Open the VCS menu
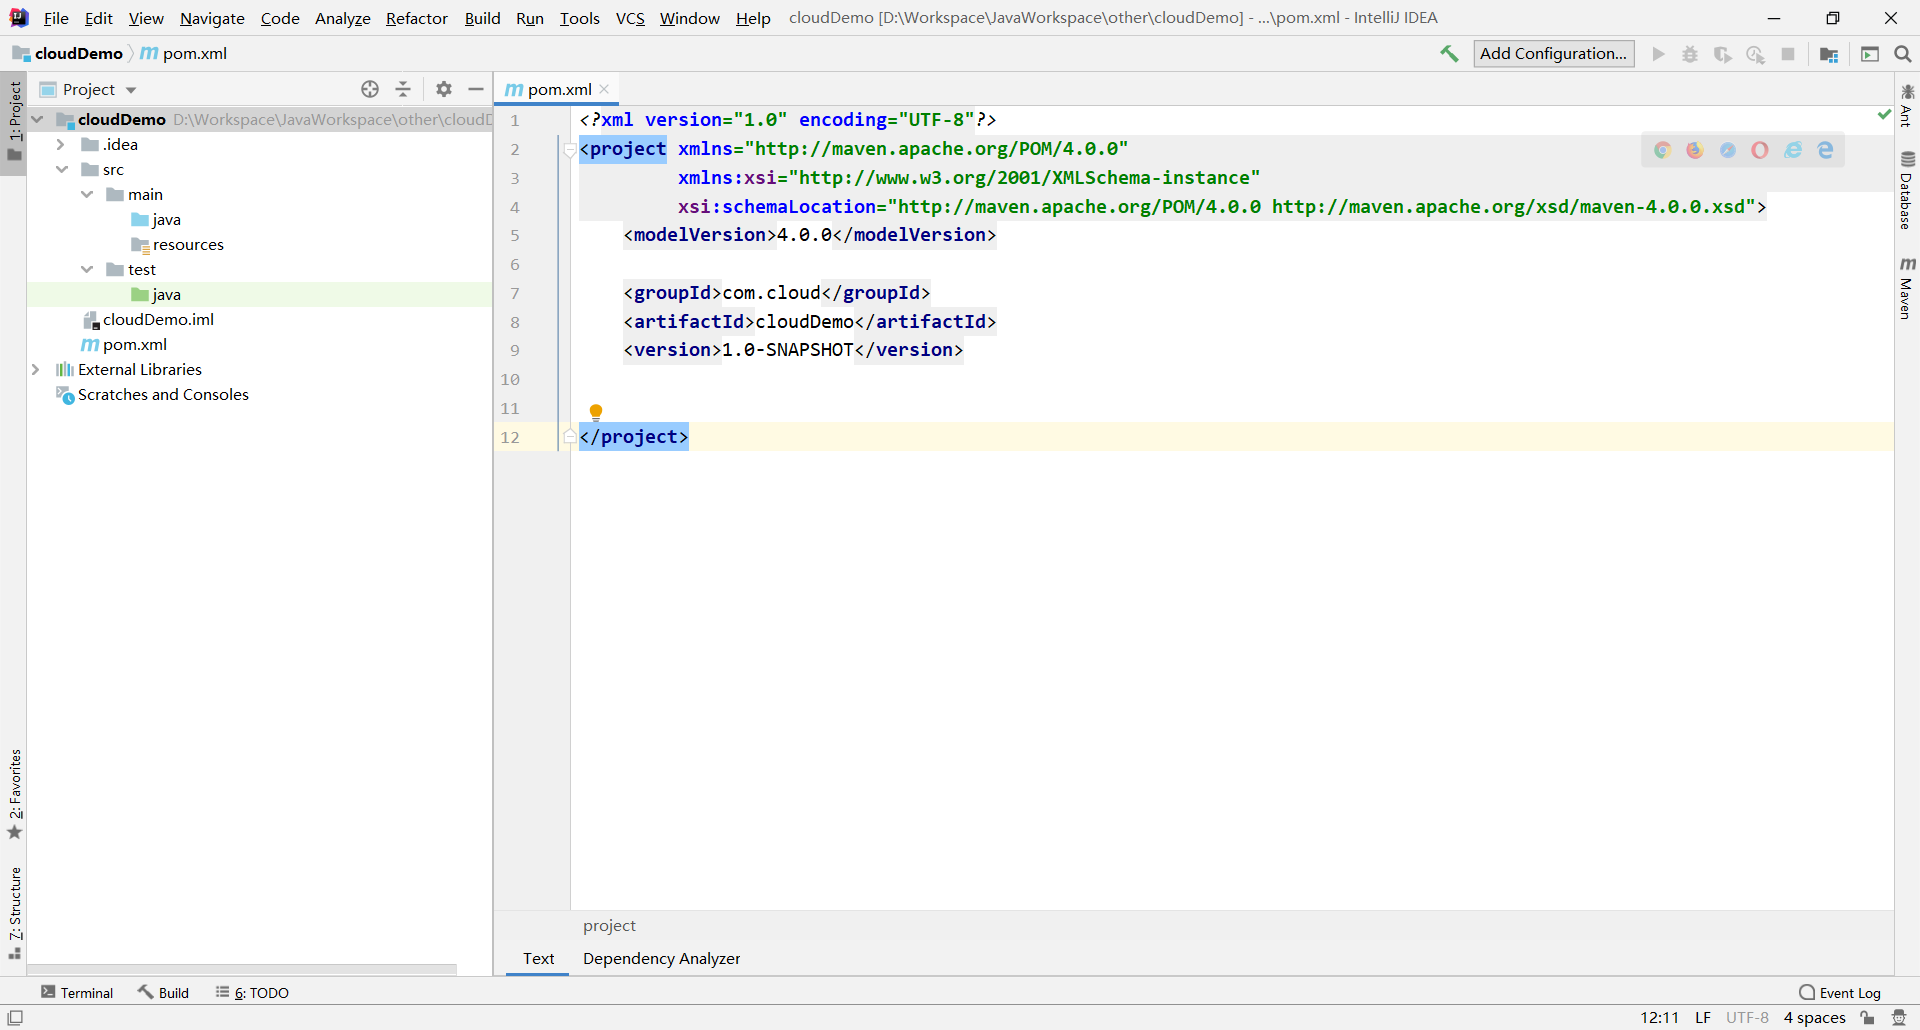This screenshot has height=1030, width=1920. (x=630, y=18)
